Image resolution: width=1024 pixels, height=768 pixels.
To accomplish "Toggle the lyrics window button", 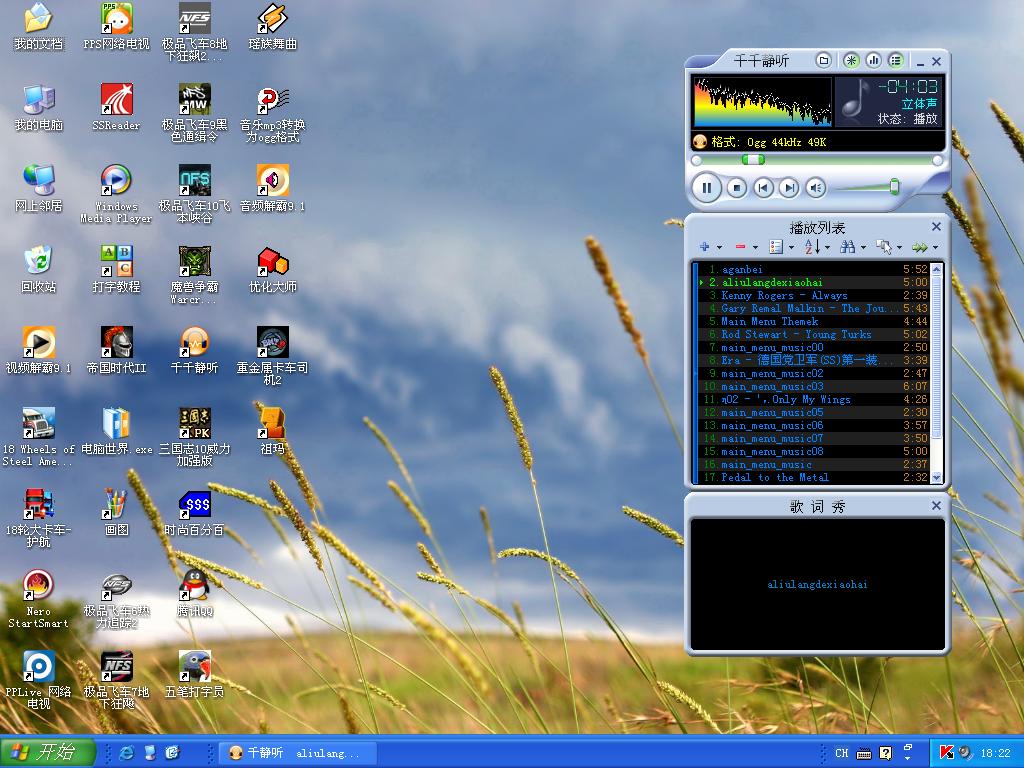I will pos(851,61).
